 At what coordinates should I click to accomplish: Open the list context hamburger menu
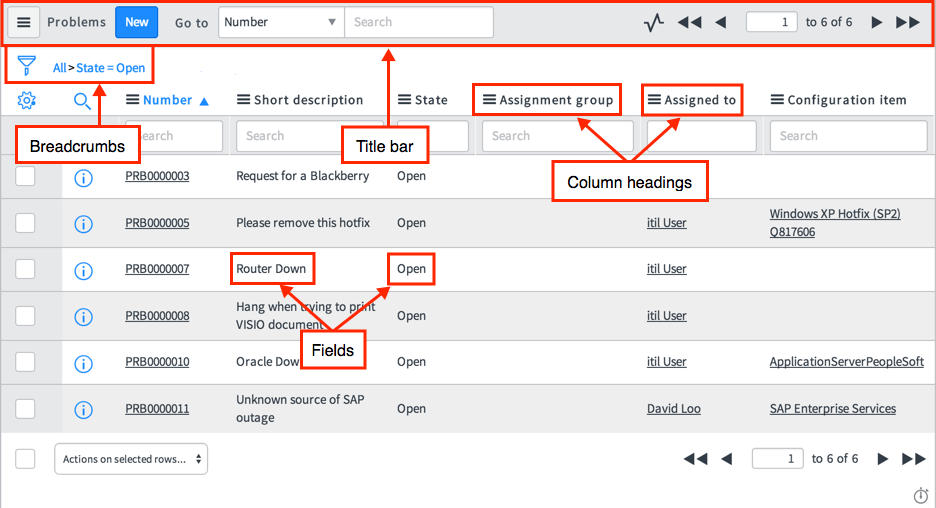[24, 22]
